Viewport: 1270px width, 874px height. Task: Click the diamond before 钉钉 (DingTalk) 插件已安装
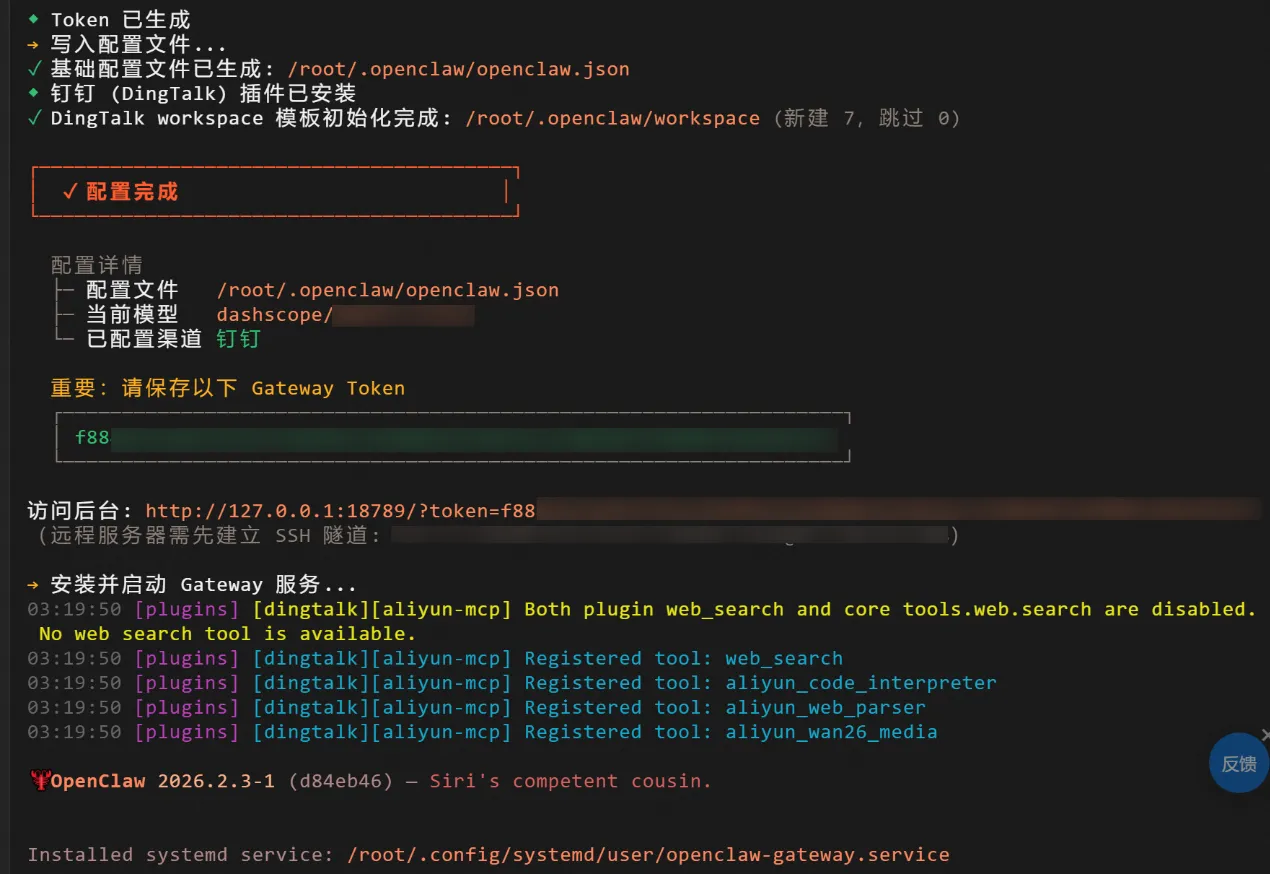pos(34,93)
